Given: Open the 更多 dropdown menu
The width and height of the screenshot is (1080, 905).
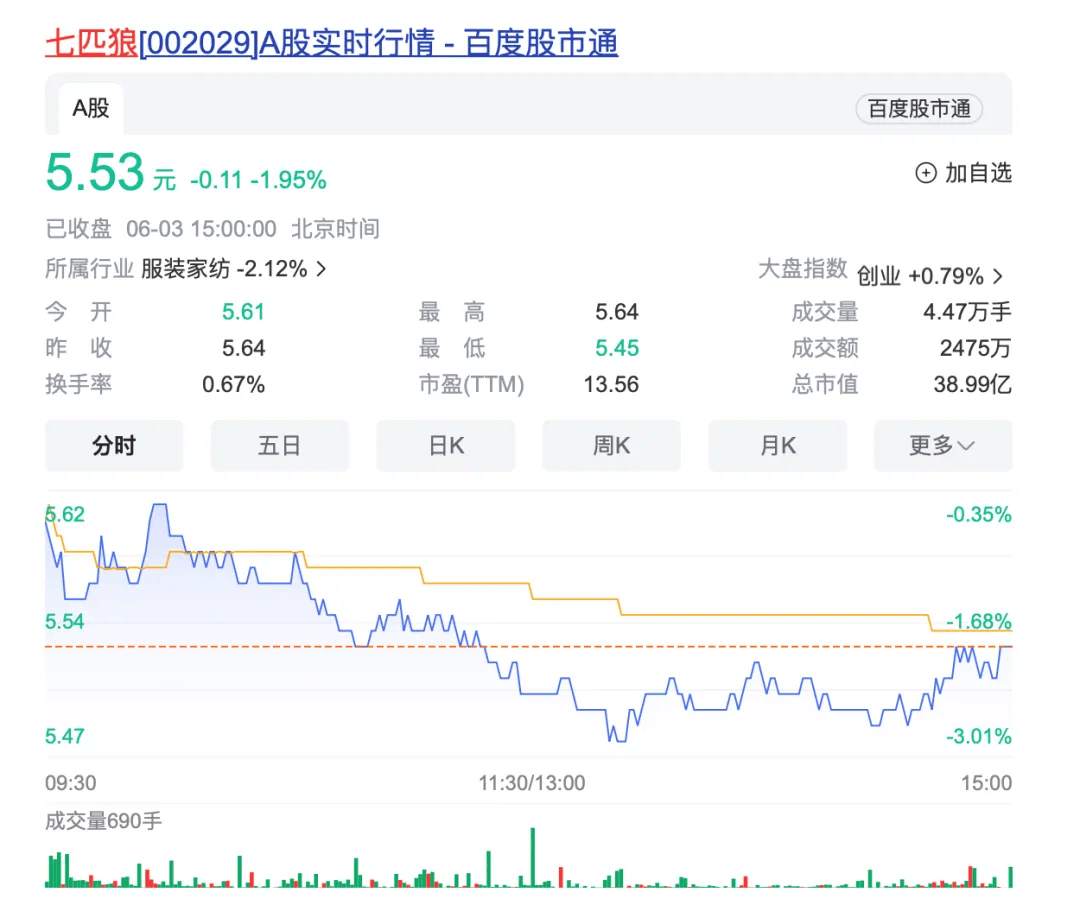Looking at the screenshot, I should pyautogui.click(x=942, y=446).
